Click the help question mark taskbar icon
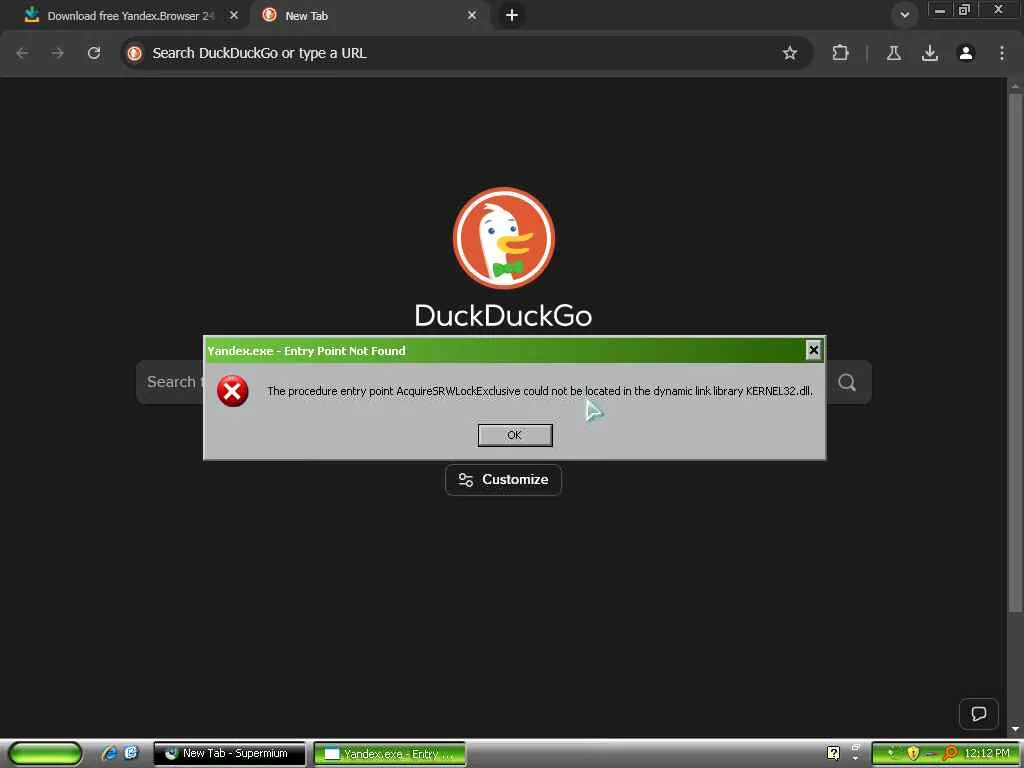The image size is (1024, 768). coord(833,754)
